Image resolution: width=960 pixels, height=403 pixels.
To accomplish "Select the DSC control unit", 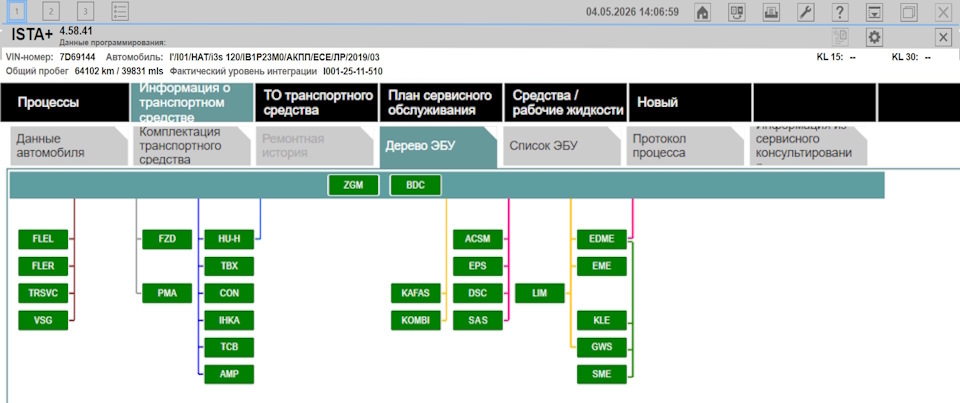I will 478,293.
